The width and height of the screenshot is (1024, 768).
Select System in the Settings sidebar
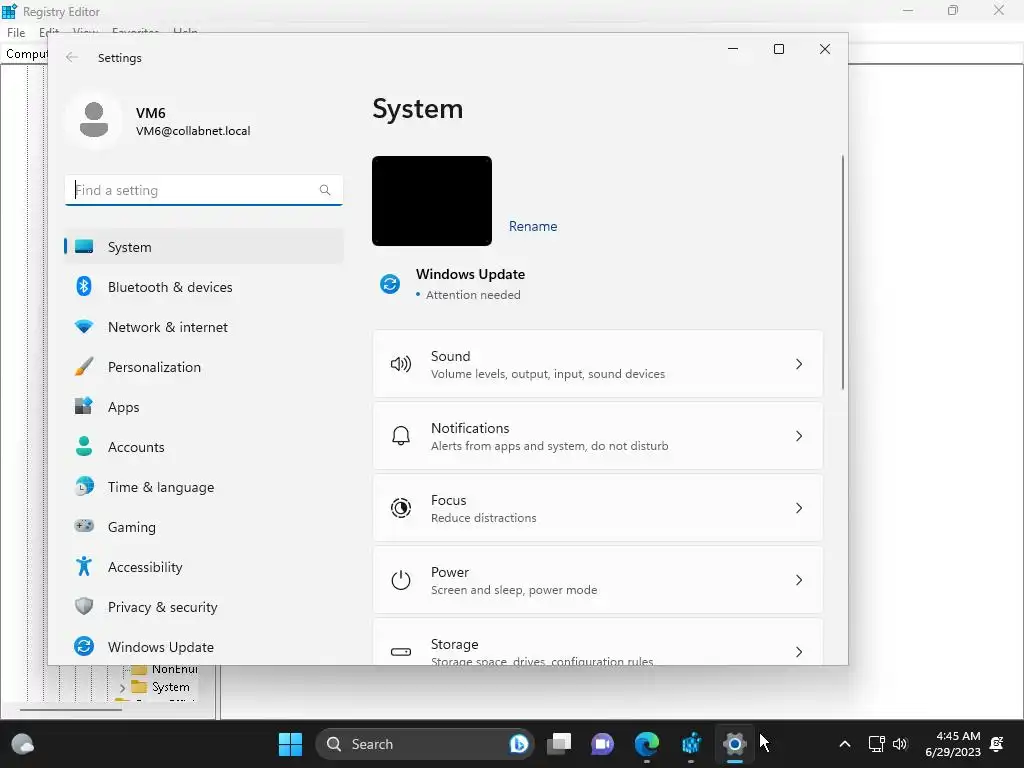click(x=204, y=247)
